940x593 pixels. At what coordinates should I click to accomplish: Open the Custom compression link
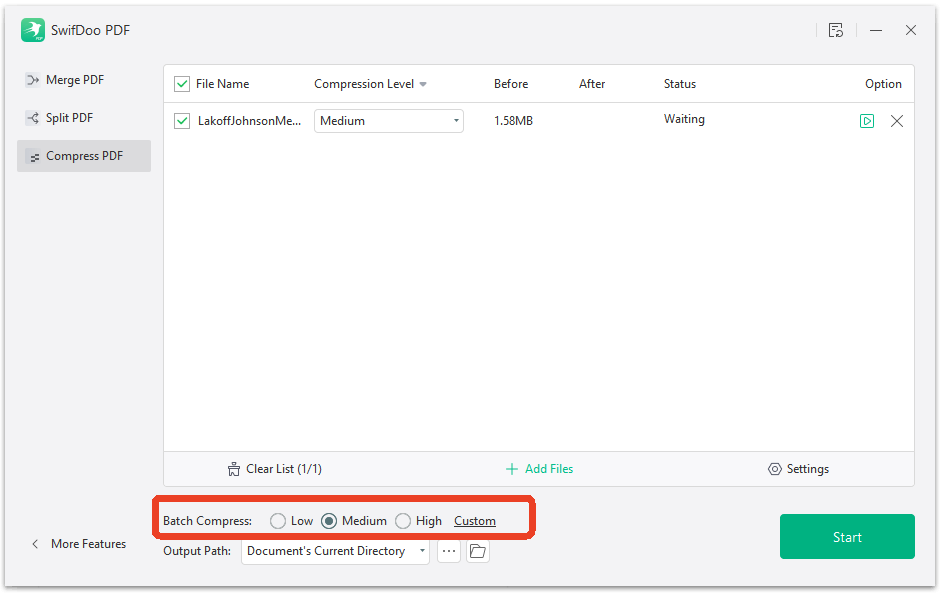[475, 521]
